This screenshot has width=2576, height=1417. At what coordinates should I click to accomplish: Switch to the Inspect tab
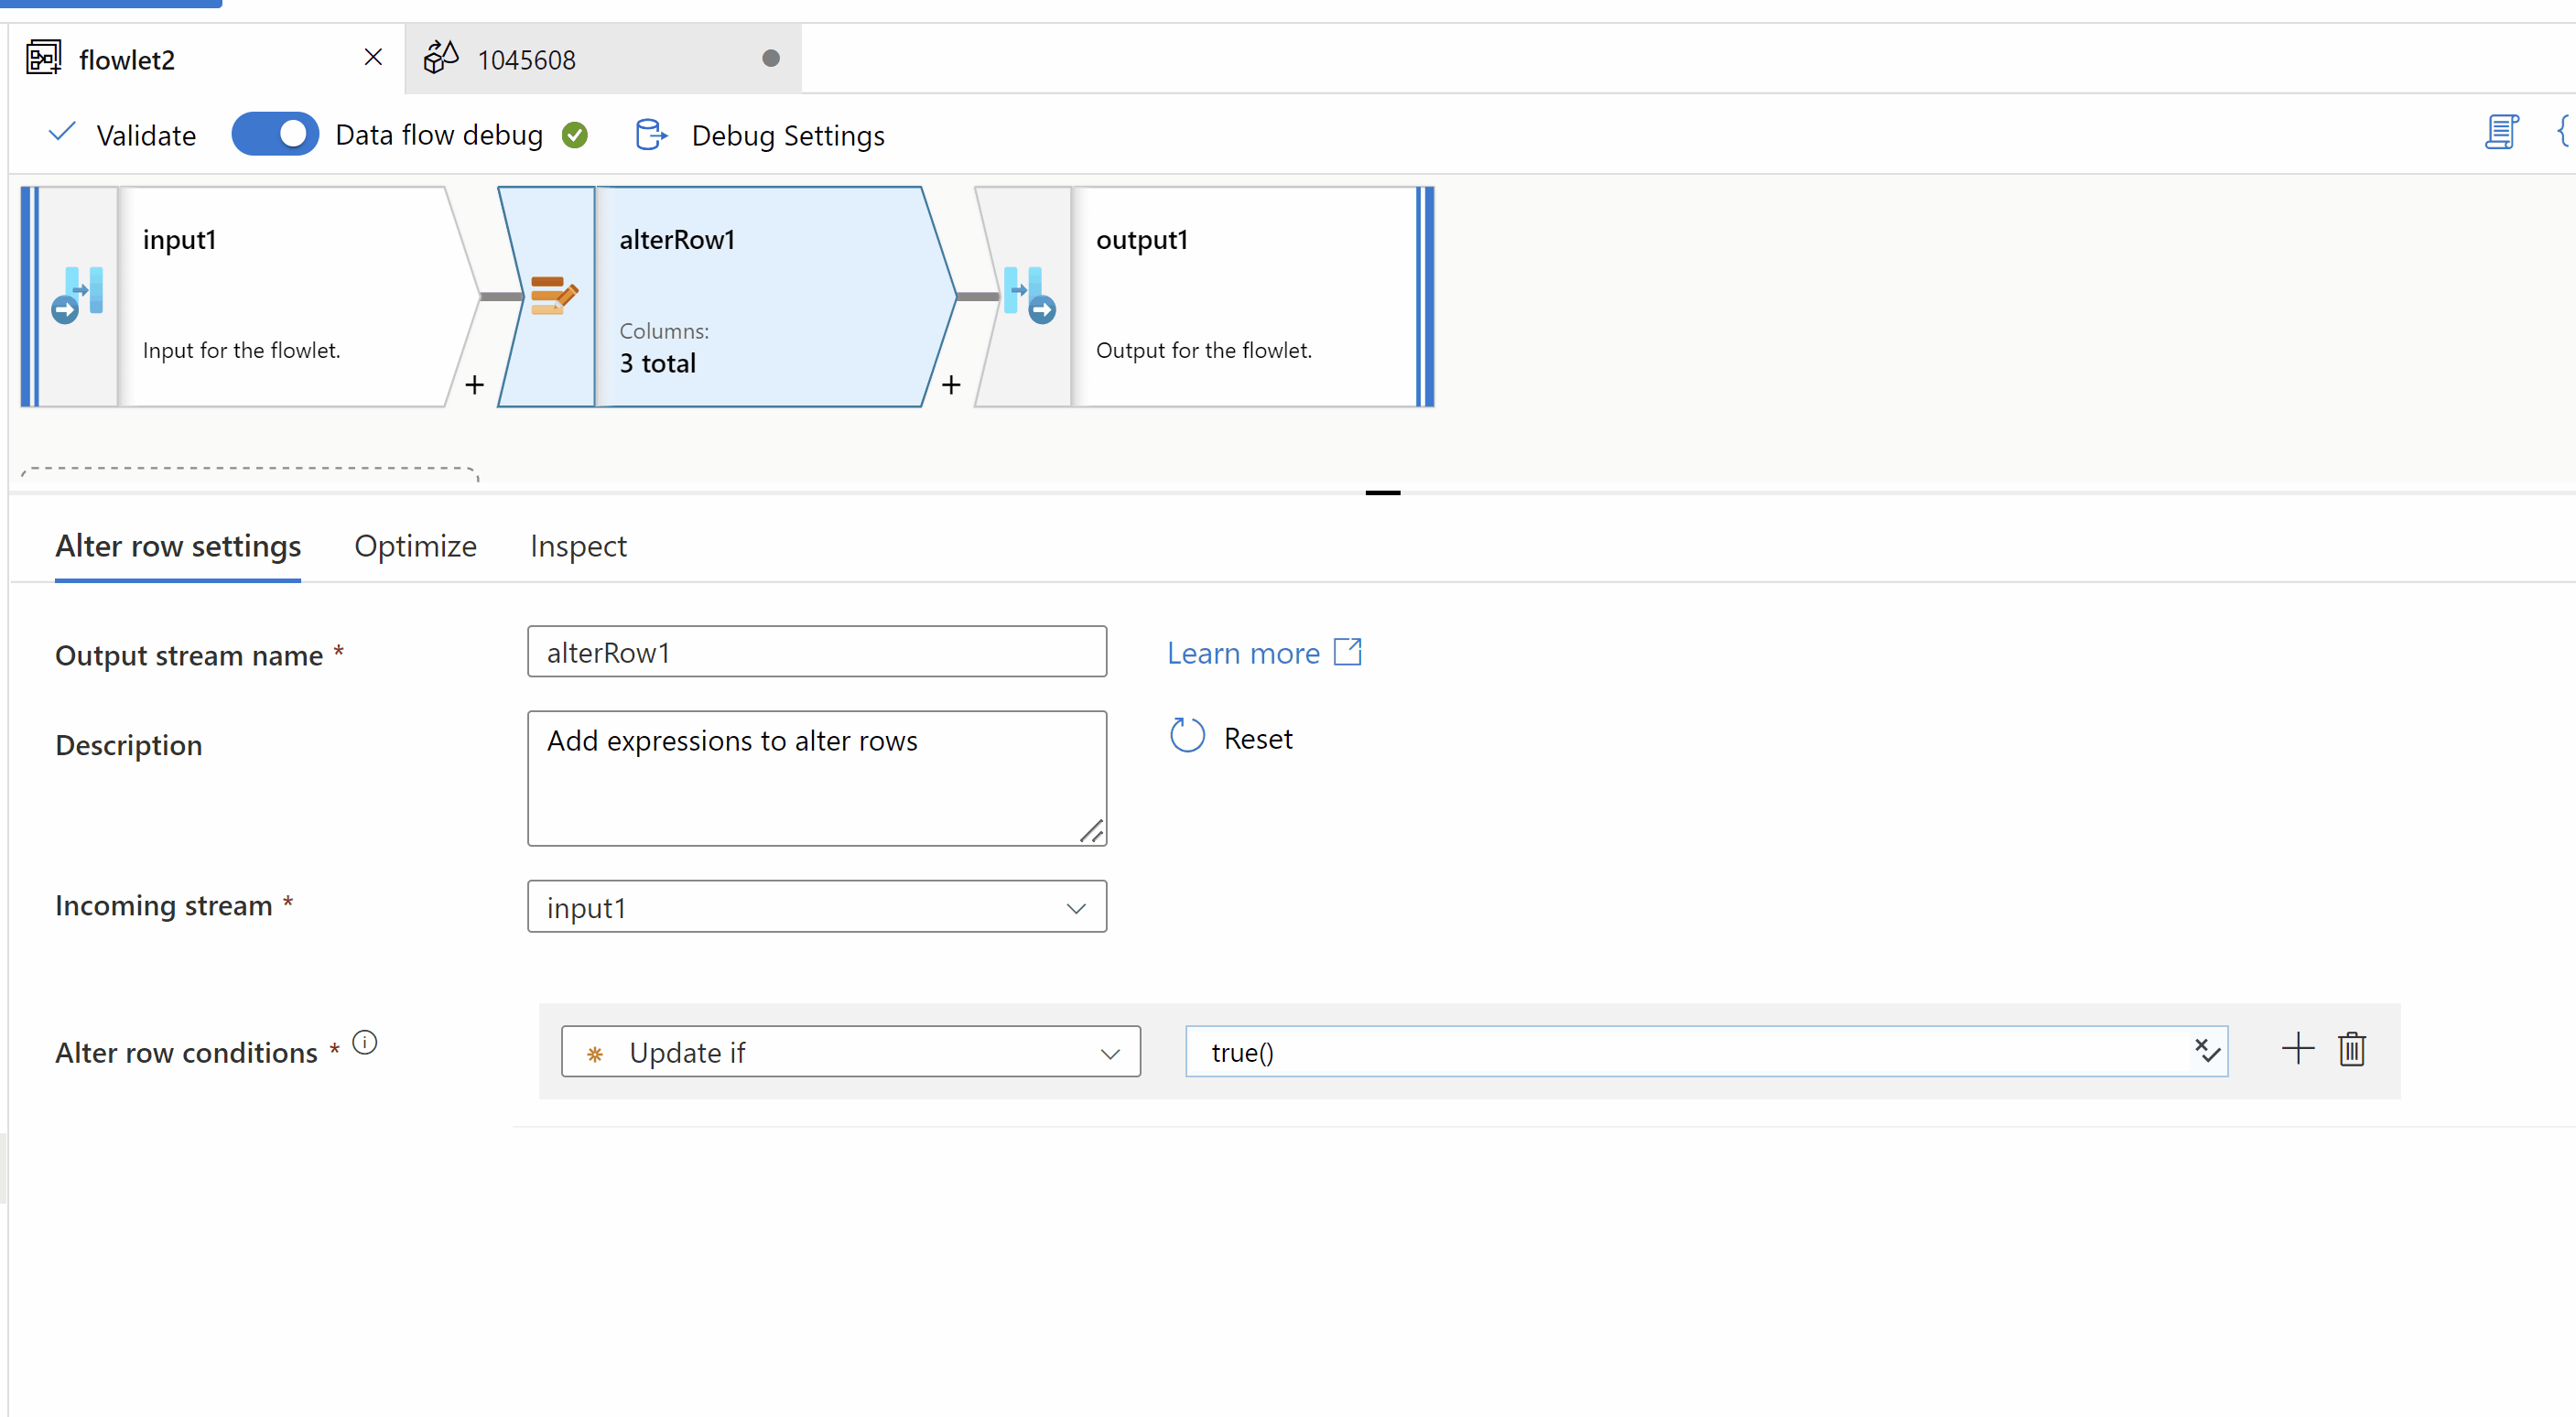[578, 546]
